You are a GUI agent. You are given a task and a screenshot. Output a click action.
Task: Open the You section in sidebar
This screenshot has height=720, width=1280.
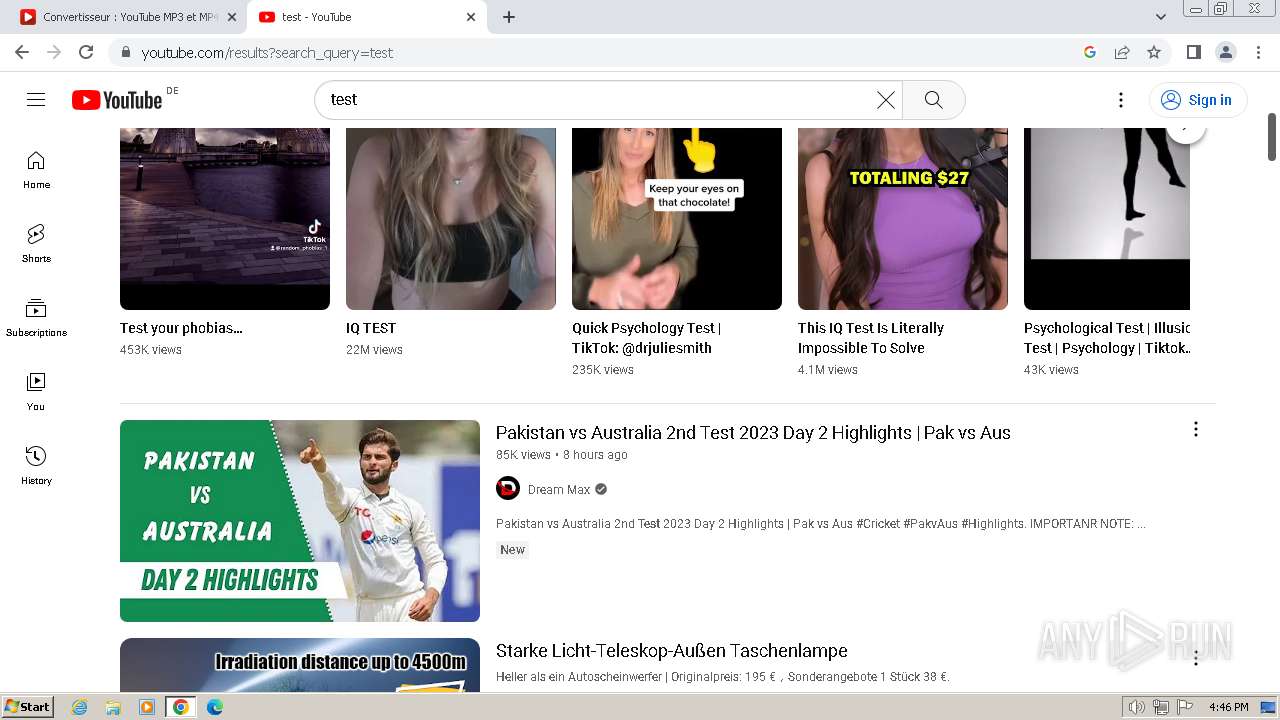click(36, 392)
